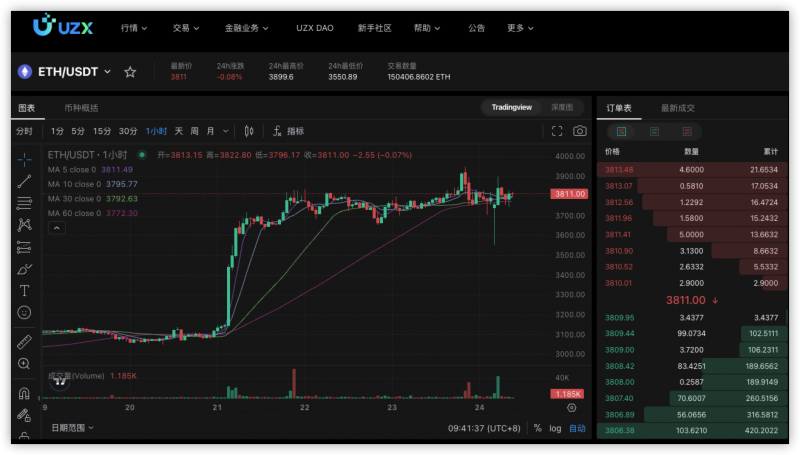
Task: Select the 1分 timeframe
Action: [57, 131]
